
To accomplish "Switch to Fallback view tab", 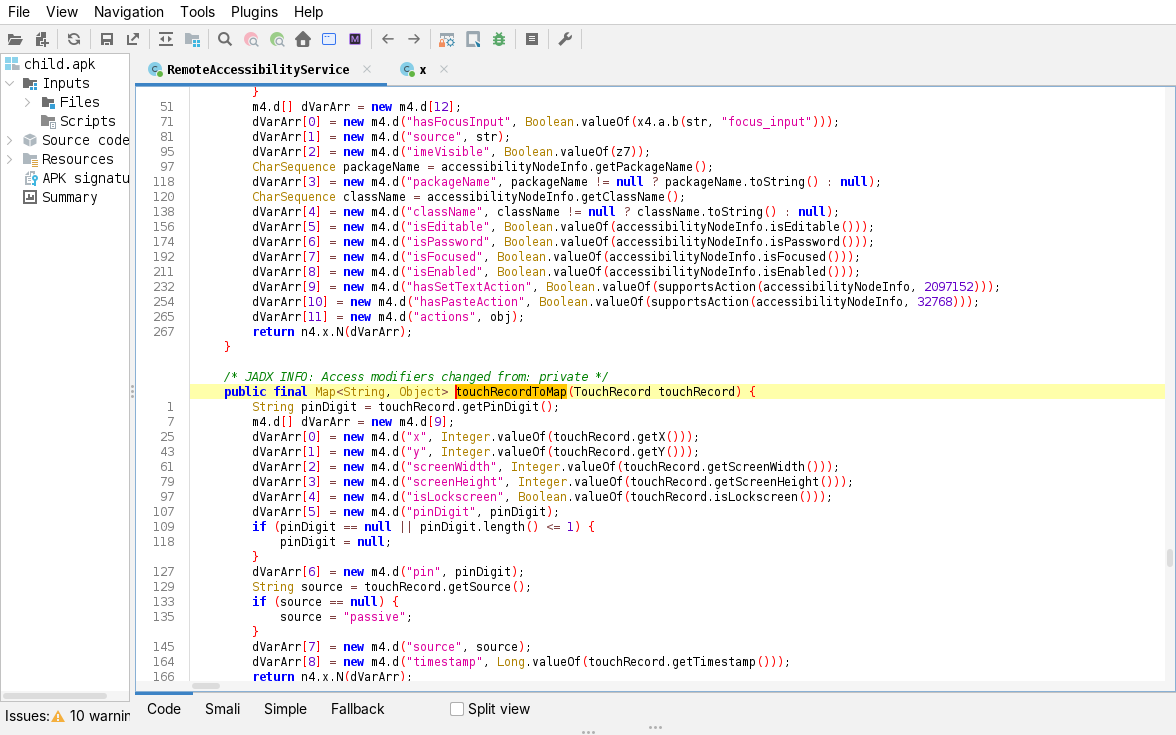I will (357, 709).
